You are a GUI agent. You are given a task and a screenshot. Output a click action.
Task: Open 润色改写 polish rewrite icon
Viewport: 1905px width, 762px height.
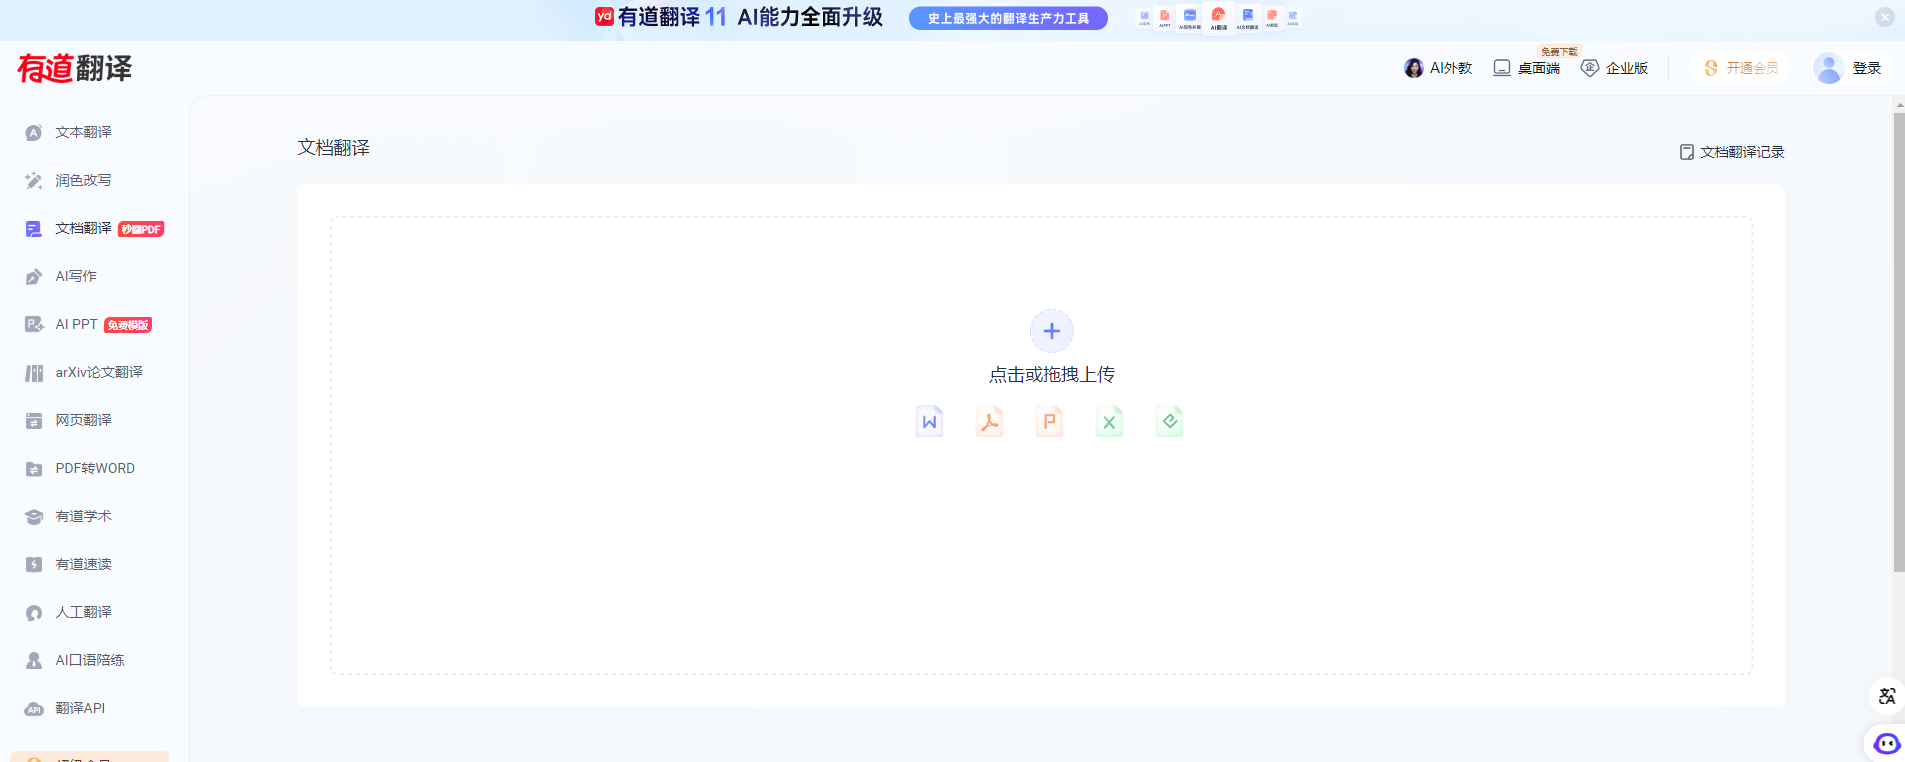point(34,181)
